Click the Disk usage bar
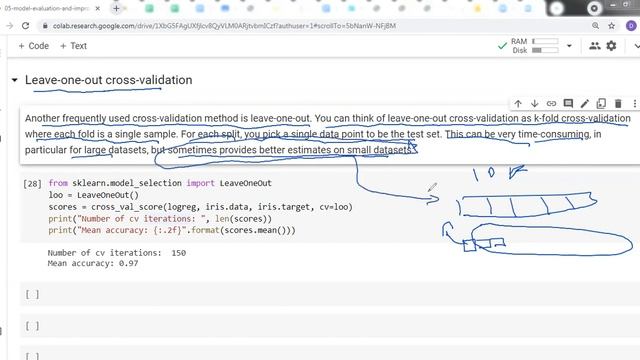Image resolution: width=640 pixels, height=360 pixels. click(545, 50)
